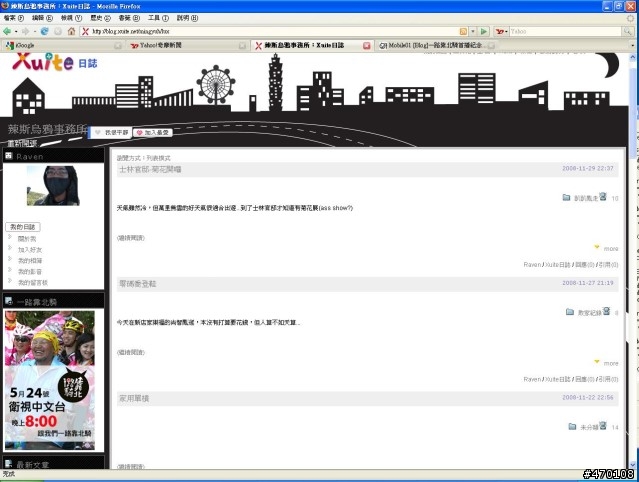Open the 工具 (T) menu
Image resolution: width=639 pixels, height=482 pixels.
[x=158, y=18]
